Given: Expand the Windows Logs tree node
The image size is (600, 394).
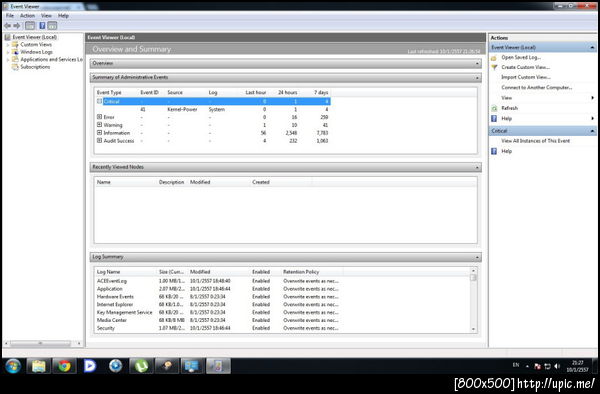Looking at the screenshot, I should point(8,52).
